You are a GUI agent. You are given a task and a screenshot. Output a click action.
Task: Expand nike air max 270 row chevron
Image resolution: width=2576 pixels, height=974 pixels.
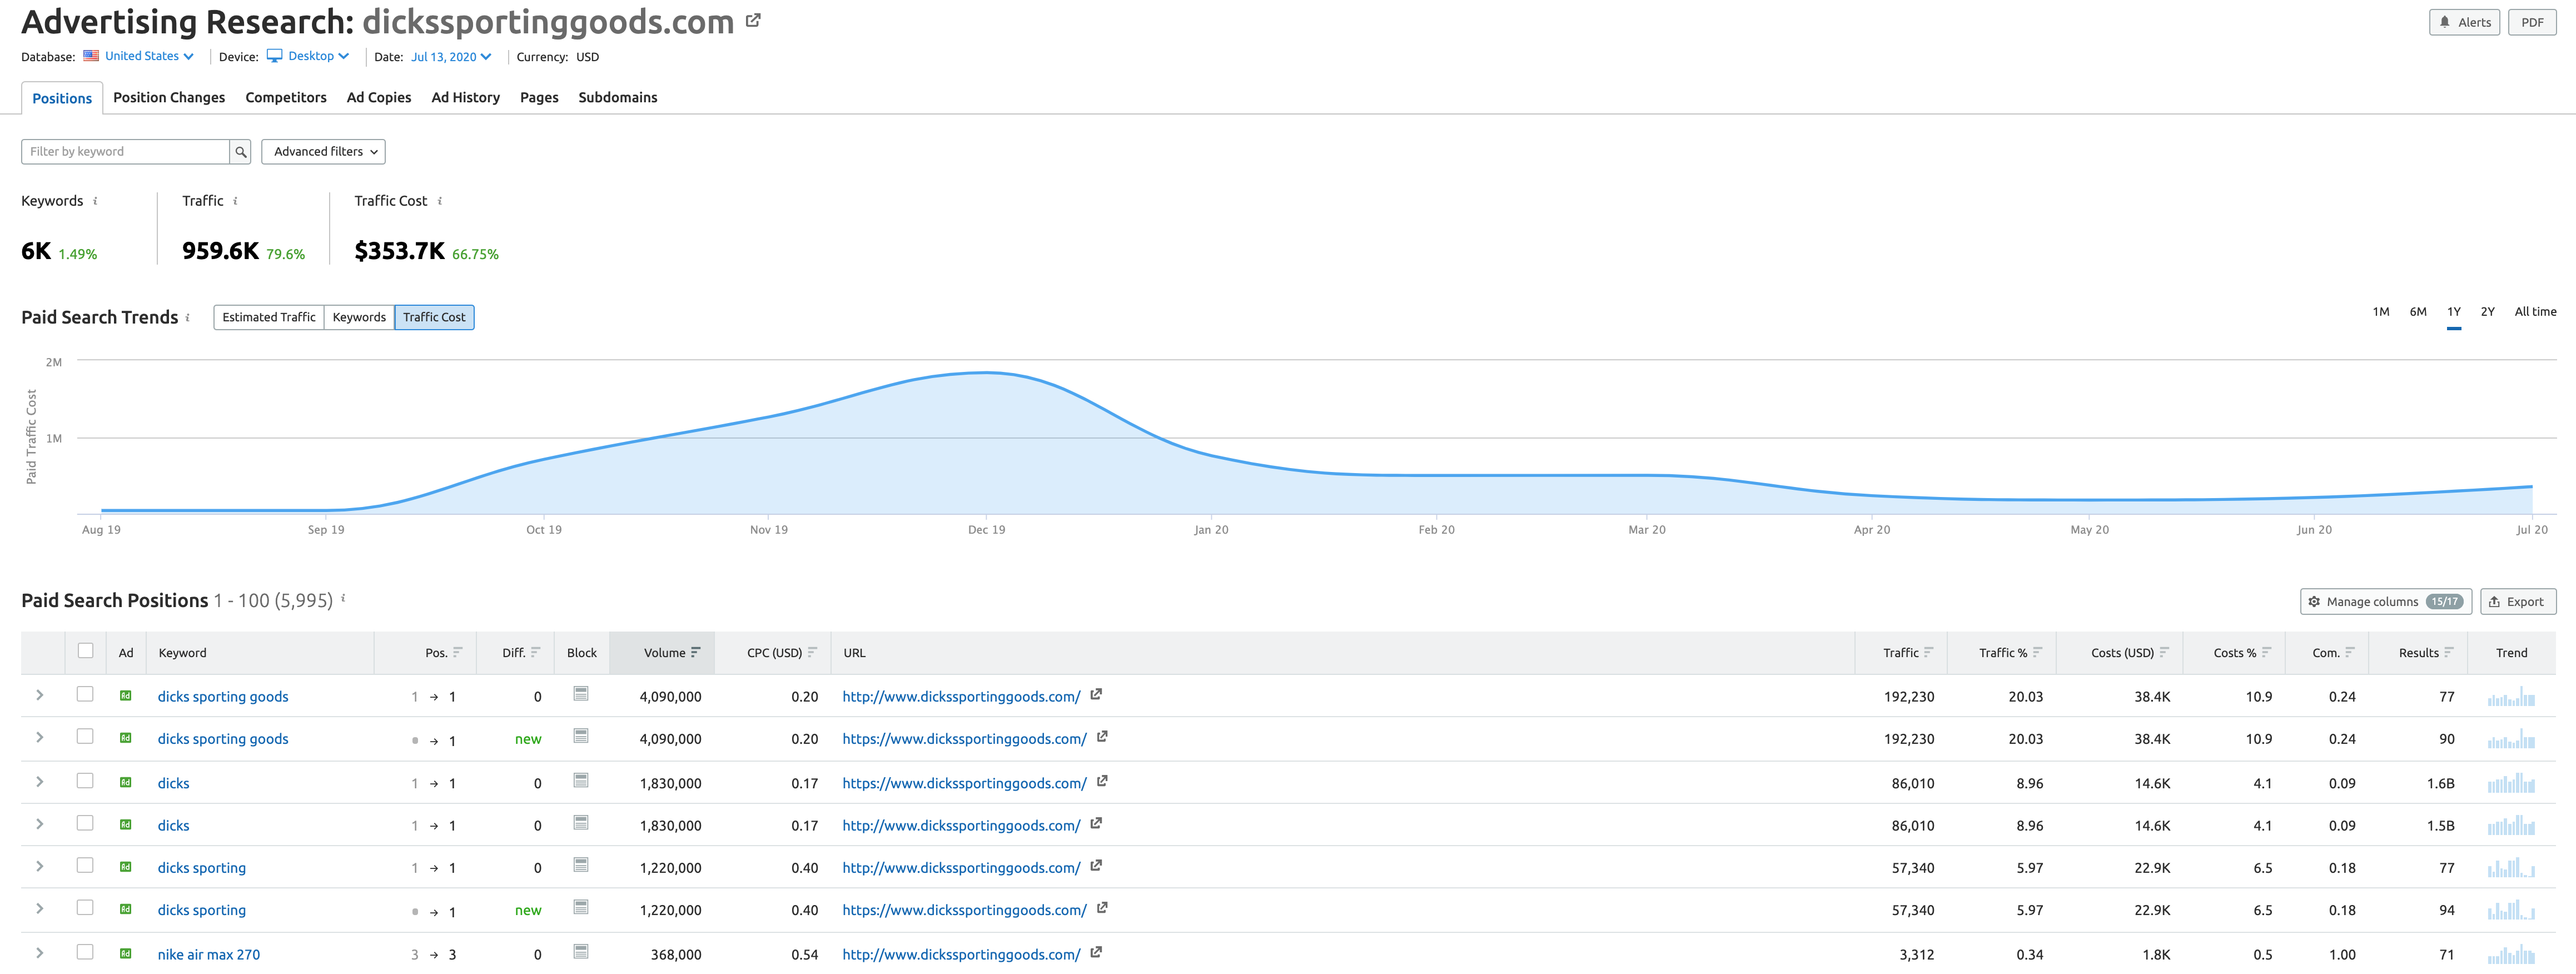pos(40,953)
